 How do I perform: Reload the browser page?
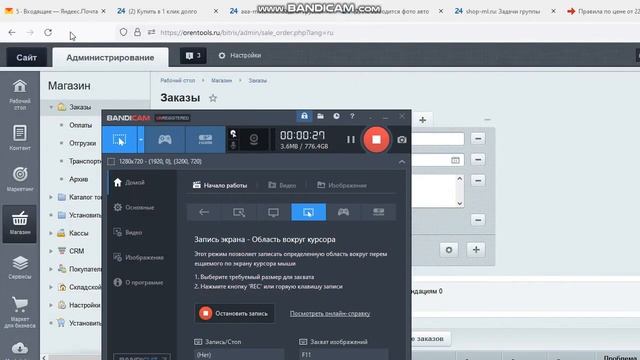[48, 32]
